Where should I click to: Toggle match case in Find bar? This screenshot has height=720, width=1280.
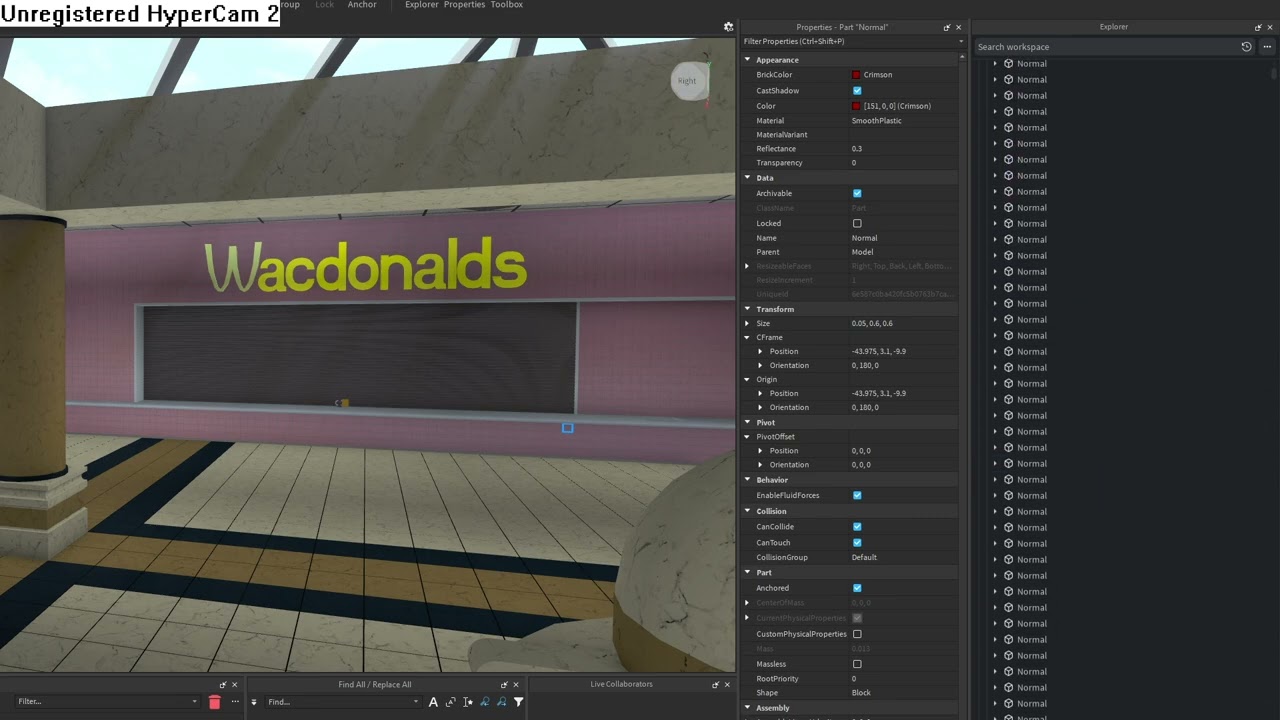coord(433,702)
